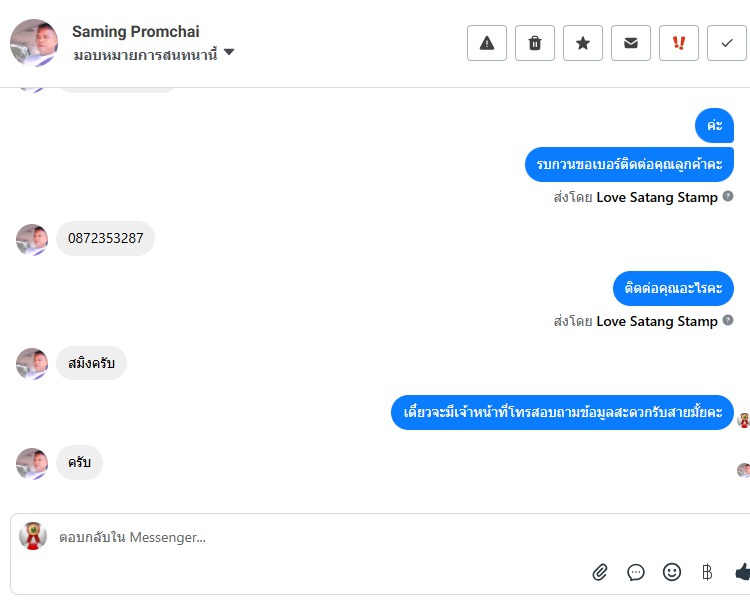Flag conversation with red exclamation marks

coord(679,43)
